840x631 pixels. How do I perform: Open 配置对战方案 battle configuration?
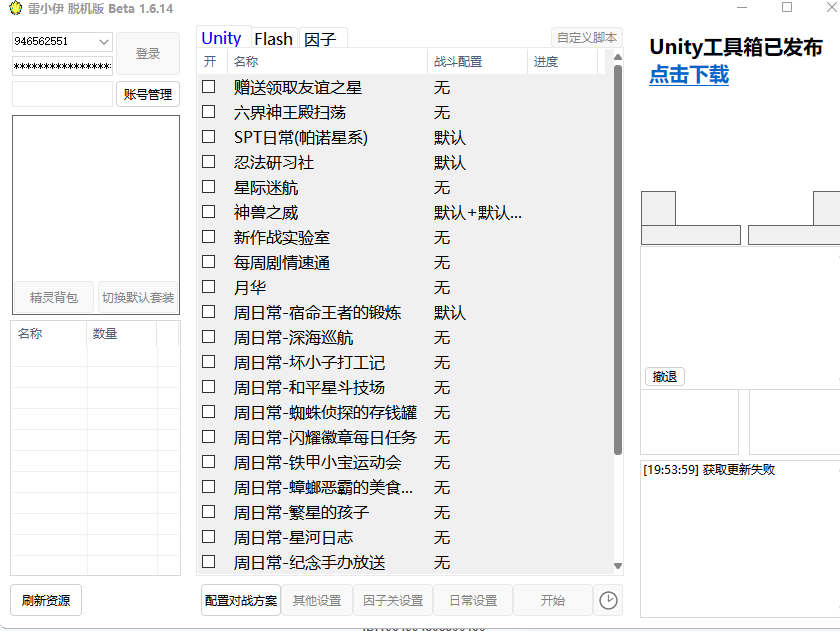click(x=240, y=600)
